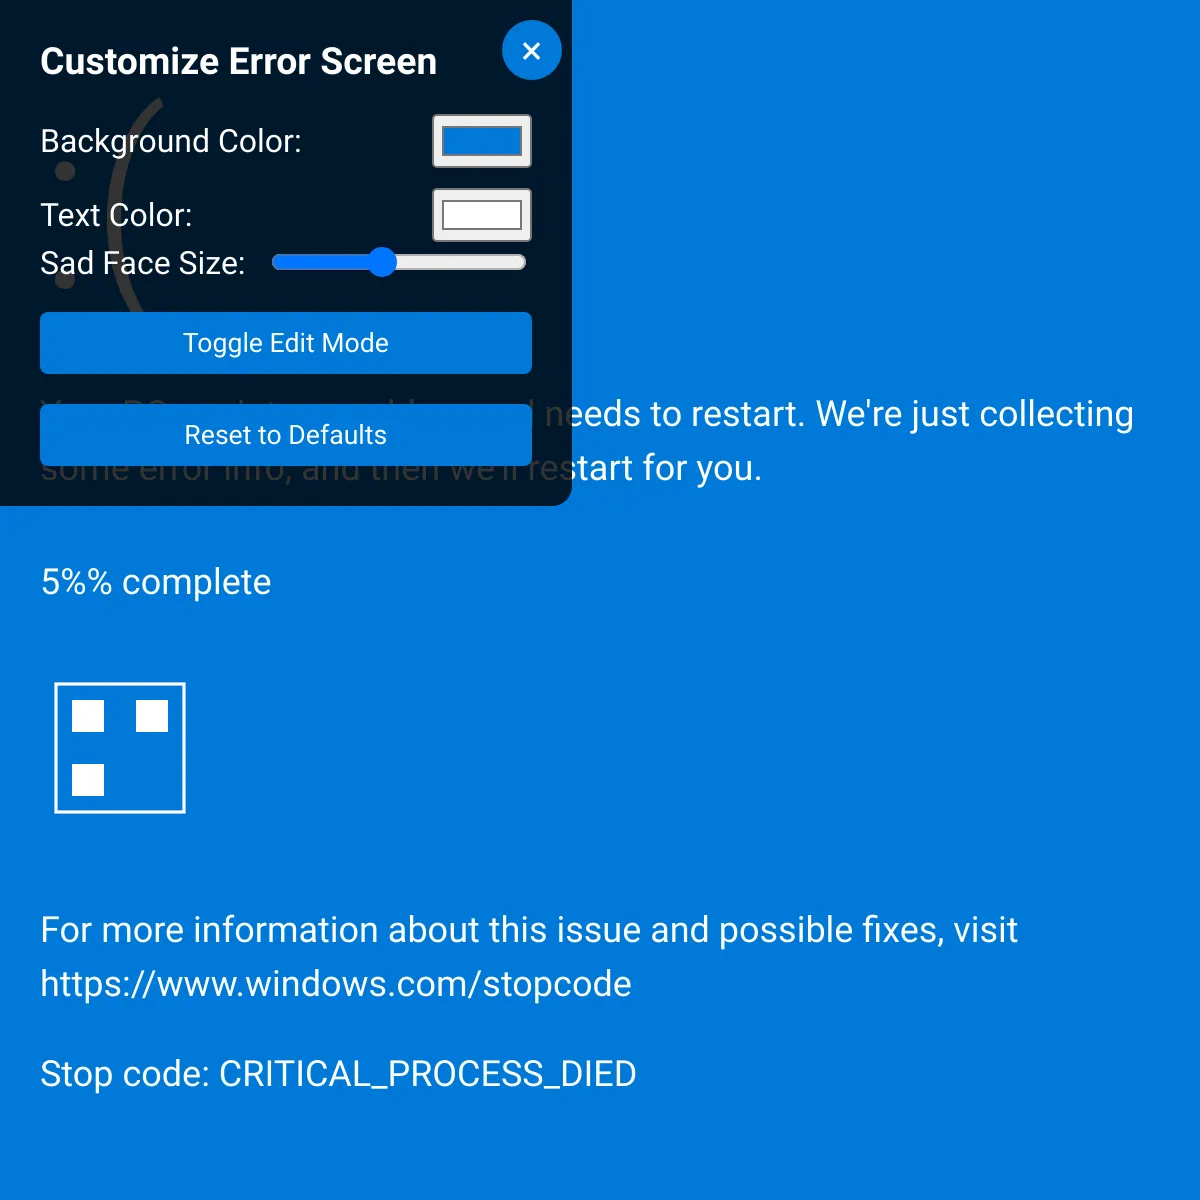The height and width of the screenshot is (1200, 1200).
Task: Click the "Background Color:" label
Action: point(171,141)
